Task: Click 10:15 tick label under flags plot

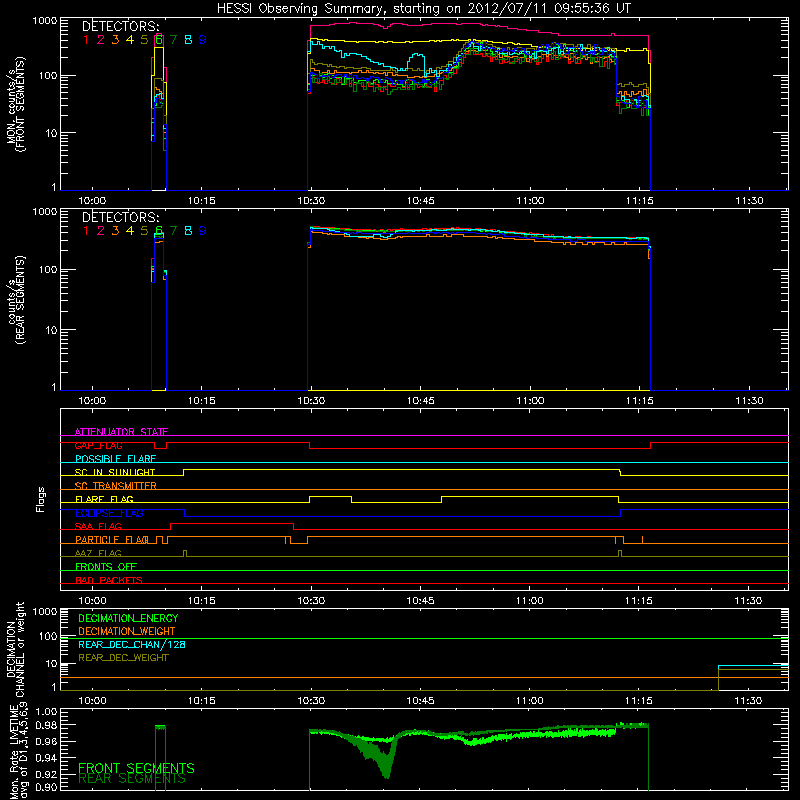Action: (x=202, y=601)
